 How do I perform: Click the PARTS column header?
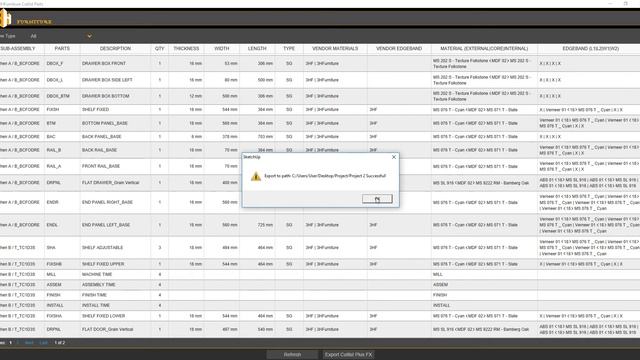(x=62, y=49)
